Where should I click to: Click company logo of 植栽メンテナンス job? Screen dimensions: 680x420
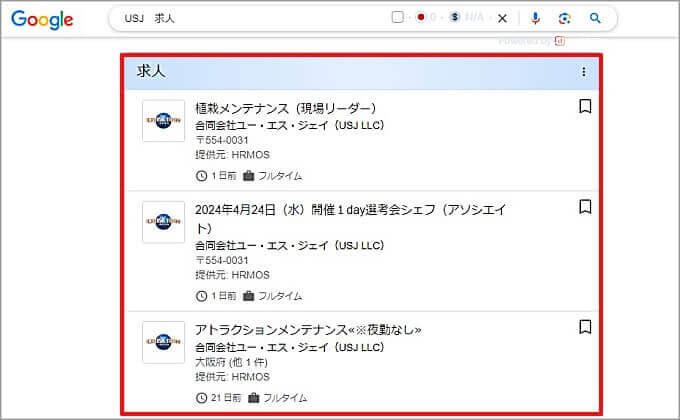tap(163, 121)
